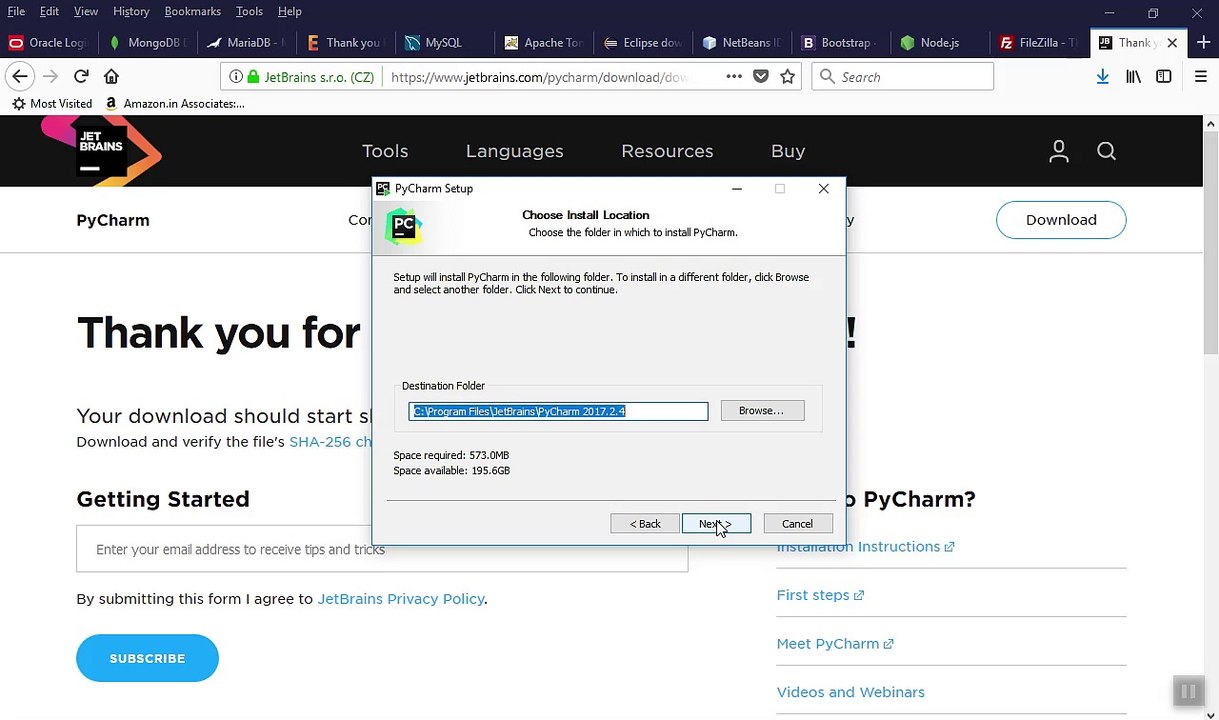Viewport: 1219px width, 720px height.
Task: Open the Languages menu on JetBrains site
Action: pyautogui.click(x=515, y=151)
